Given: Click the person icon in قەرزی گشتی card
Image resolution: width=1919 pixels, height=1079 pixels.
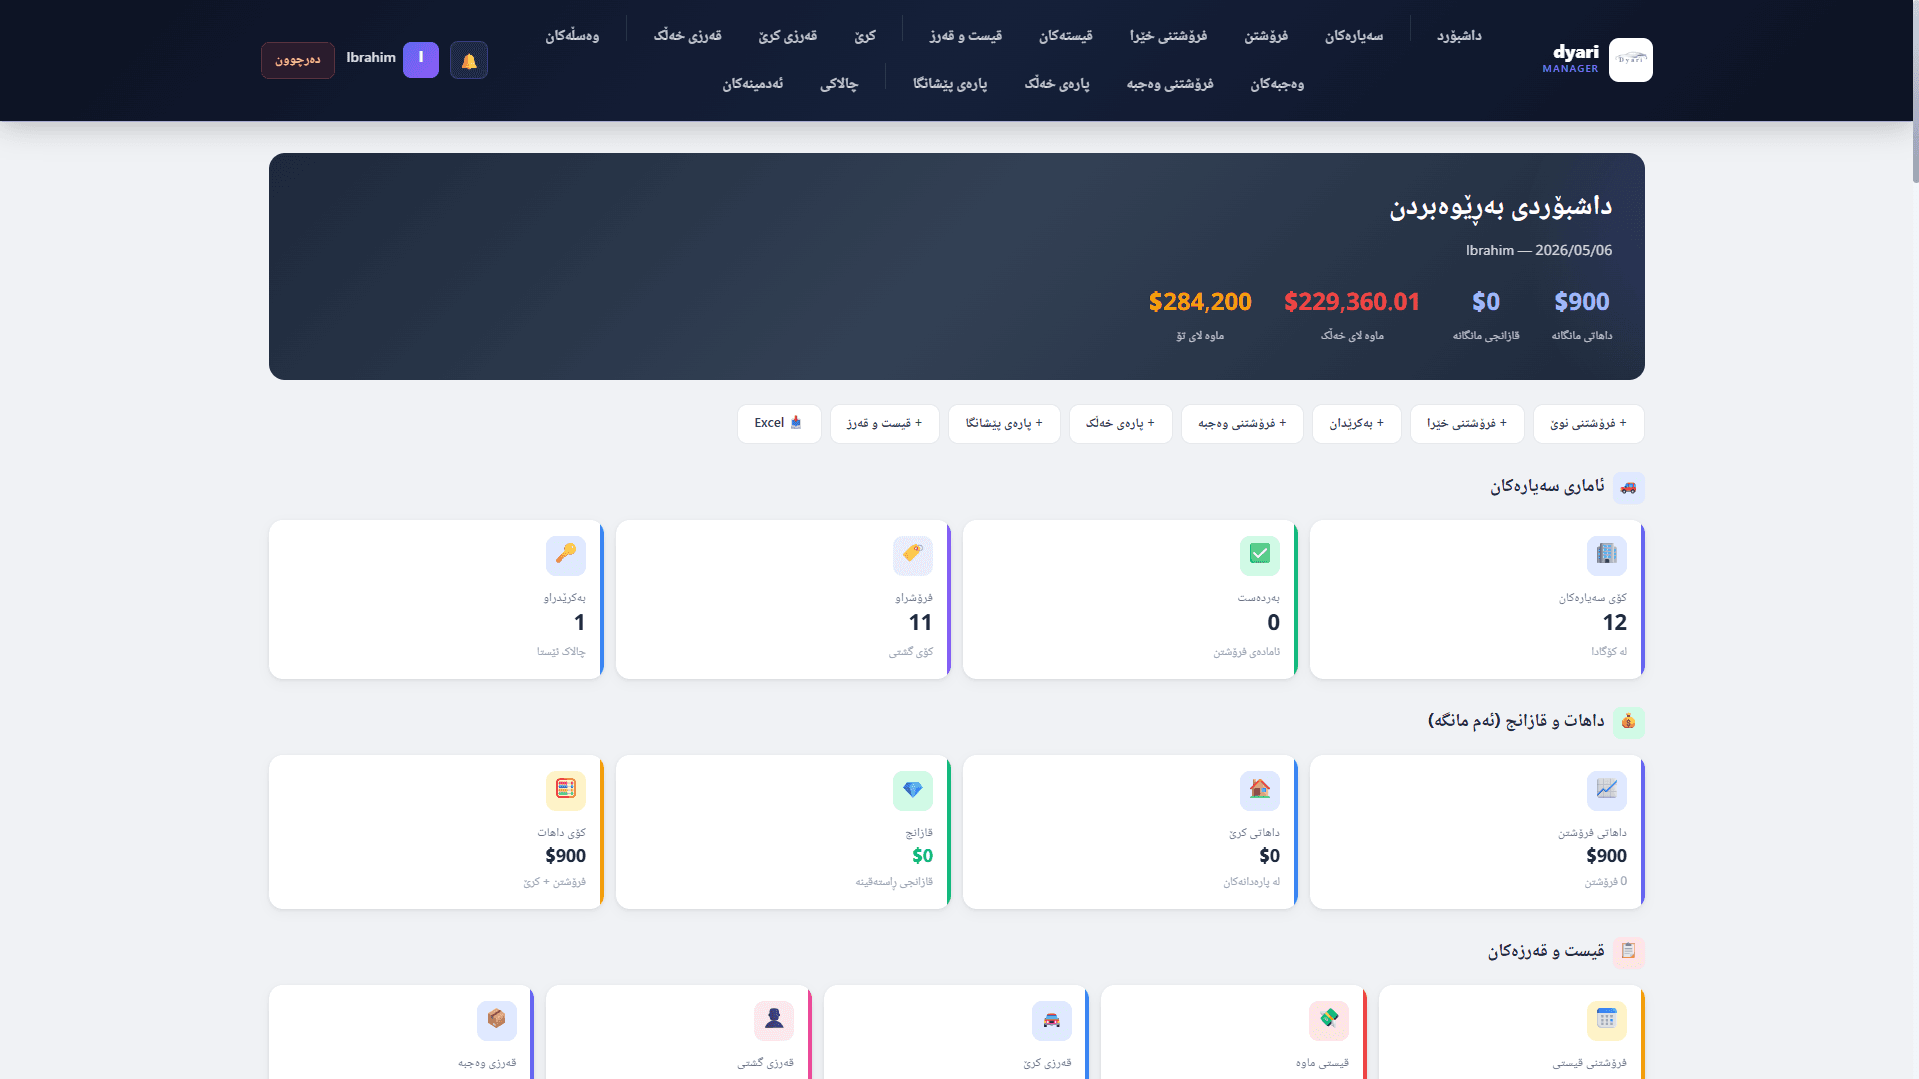Looking at the screenshot, I should pos(774,1020).
